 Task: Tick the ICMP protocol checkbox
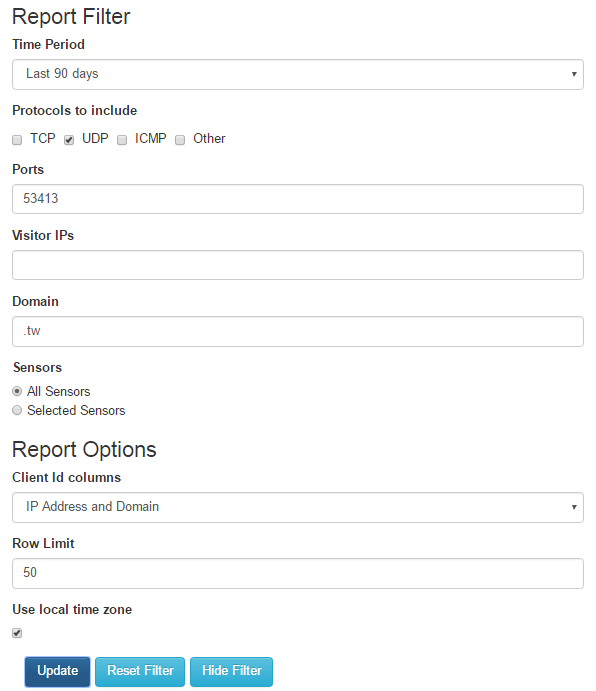tap(122, 140)
